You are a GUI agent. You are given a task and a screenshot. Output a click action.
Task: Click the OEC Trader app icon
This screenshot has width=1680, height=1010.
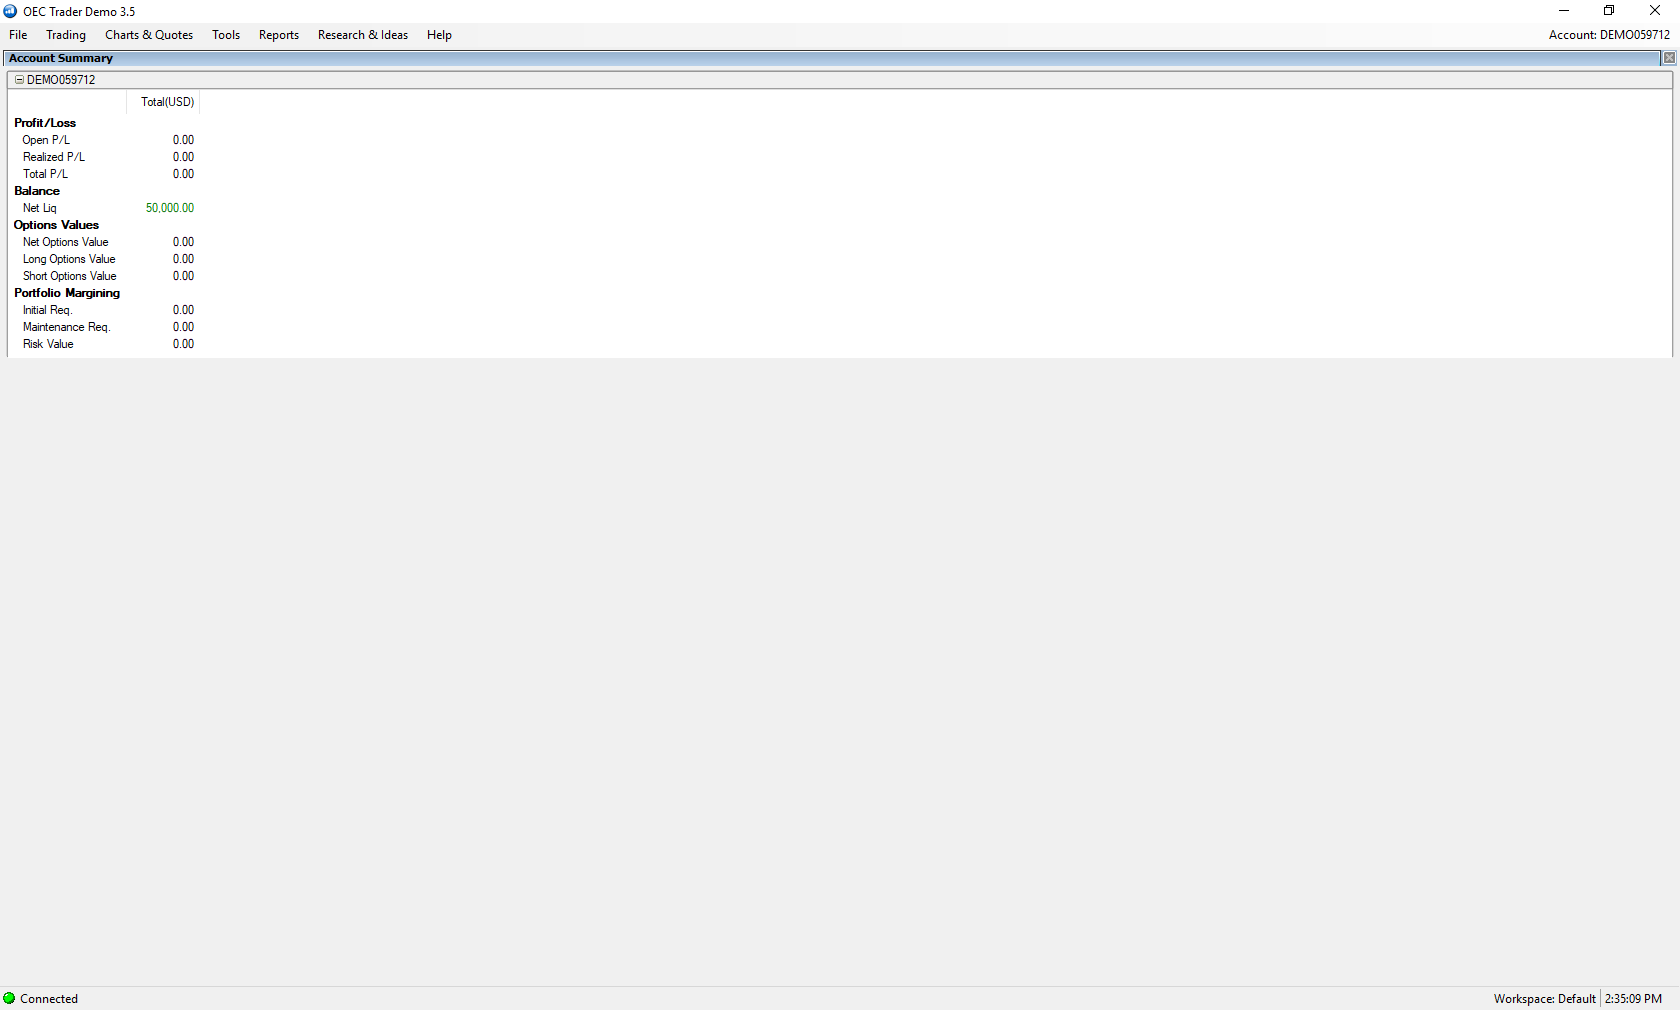[10, 11]
